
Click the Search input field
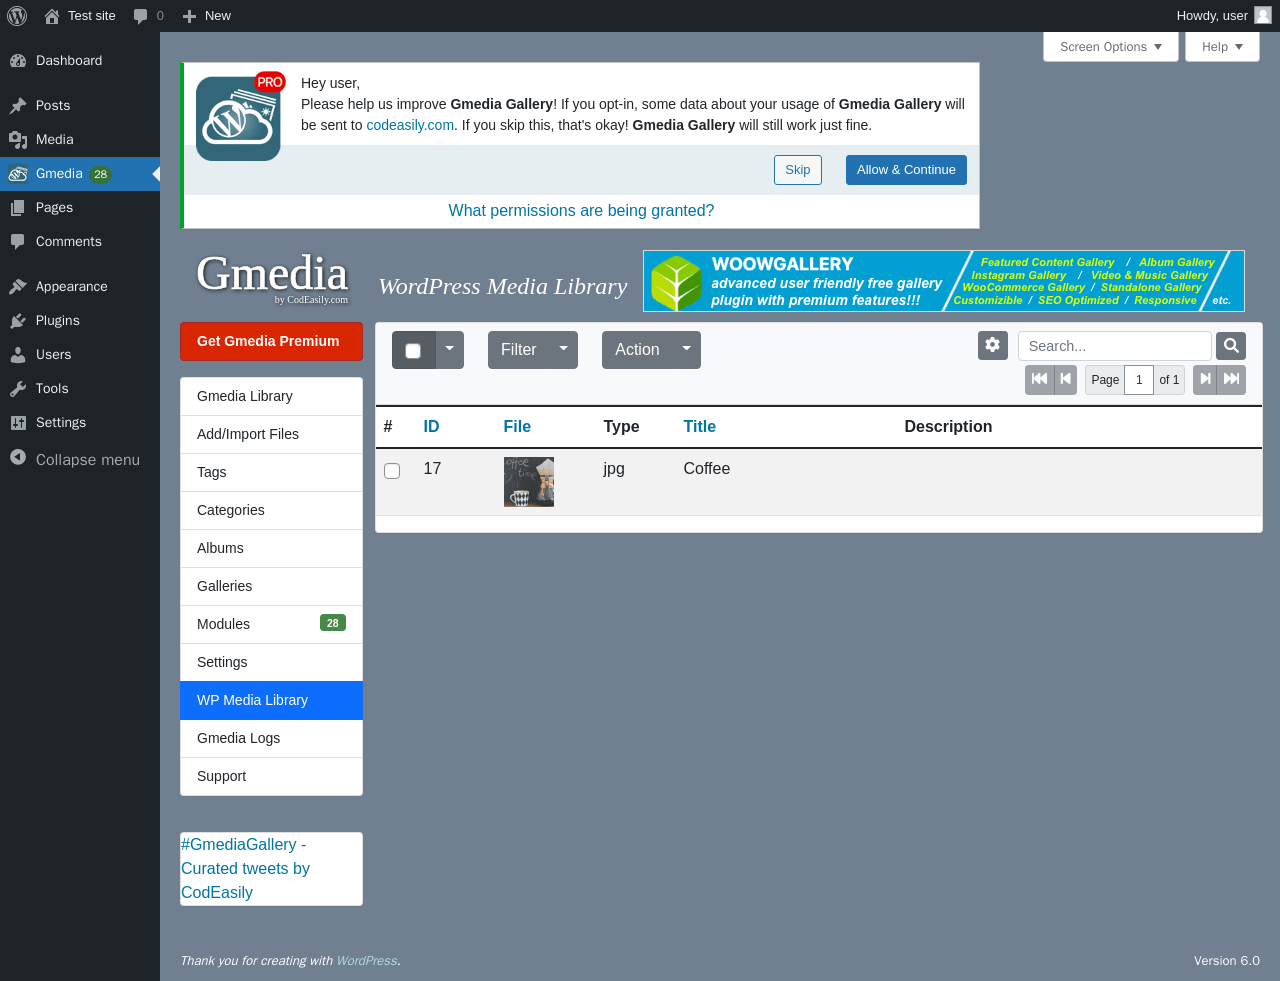pyautogui.click(x=1114, y=346)
